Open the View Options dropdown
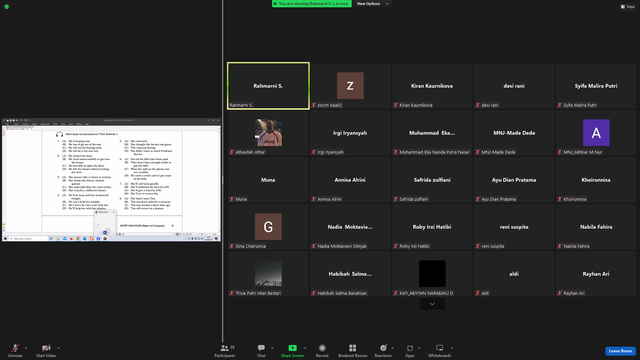 coord(372,4)
